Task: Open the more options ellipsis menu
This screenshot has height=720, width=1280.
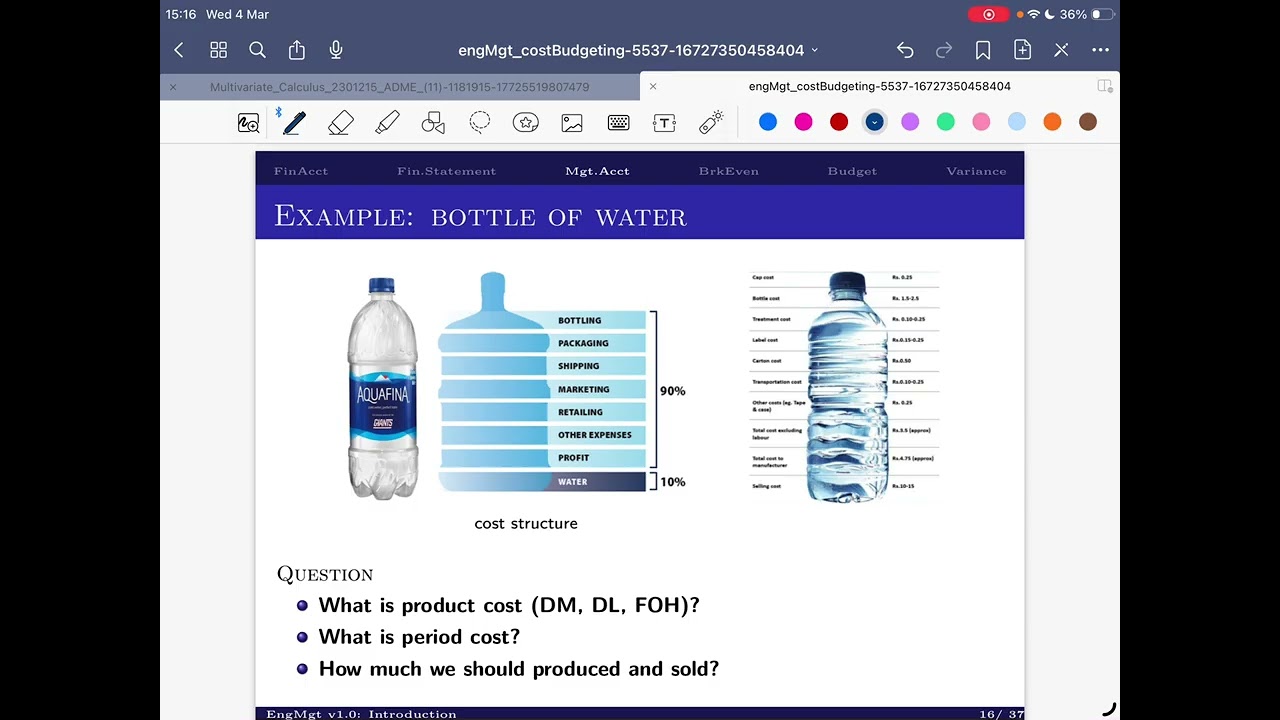Action: click(x=1100, y=50)
